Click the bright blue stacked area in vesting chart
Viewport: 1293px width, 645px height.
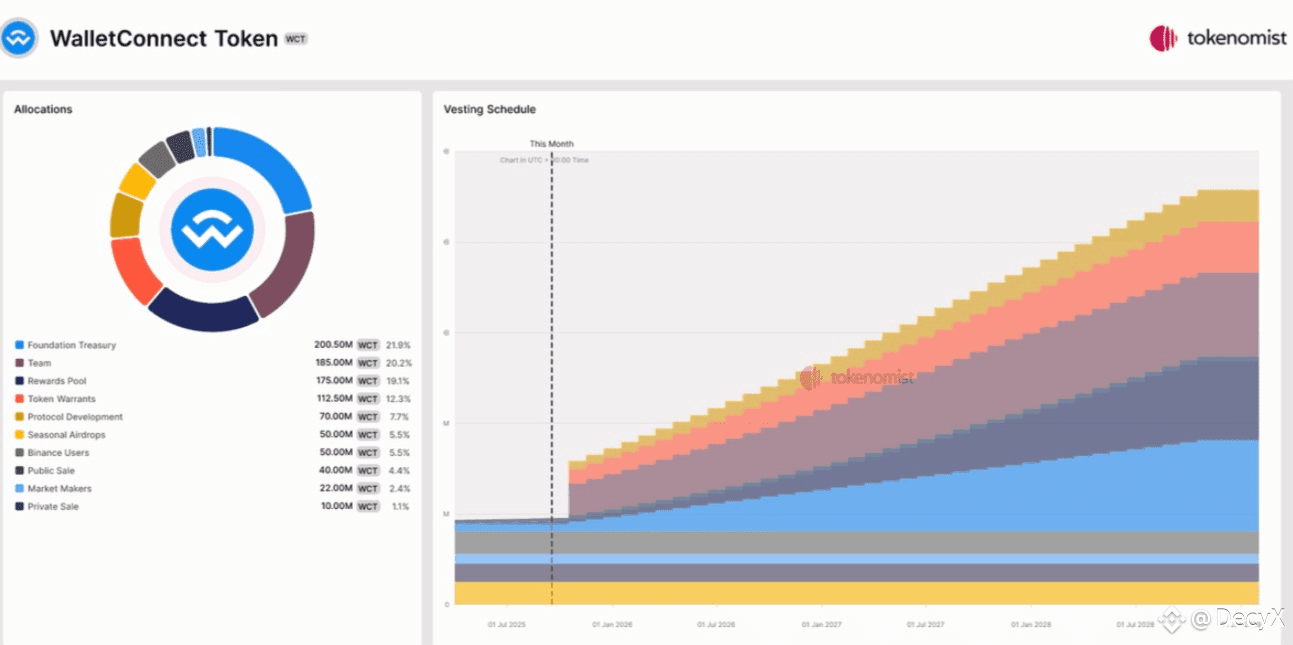coord(1000,498)
